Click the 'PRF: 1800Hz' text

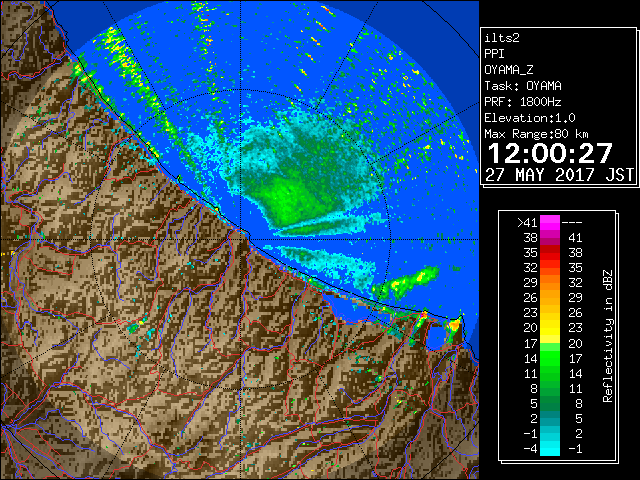pyautogui.click(x=522, y=102)
